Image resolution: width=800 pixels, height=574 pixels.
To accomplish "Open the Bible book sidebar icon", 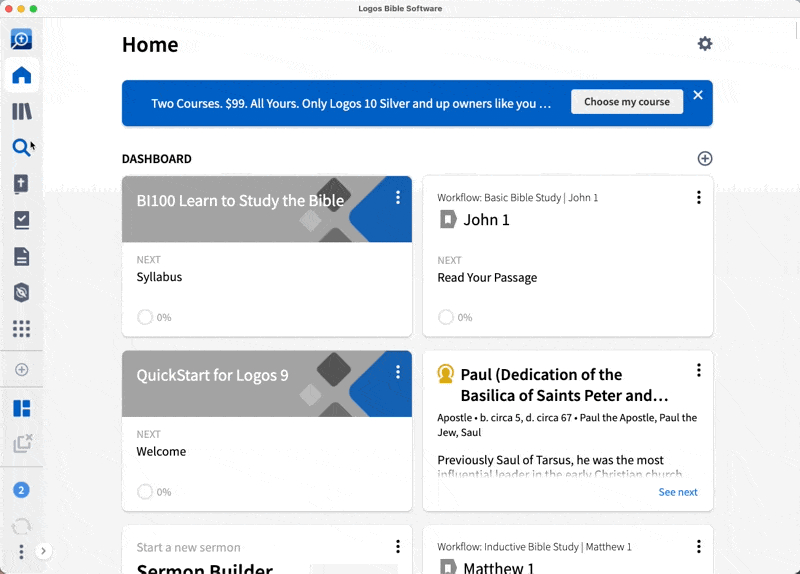I will [21, 184].
